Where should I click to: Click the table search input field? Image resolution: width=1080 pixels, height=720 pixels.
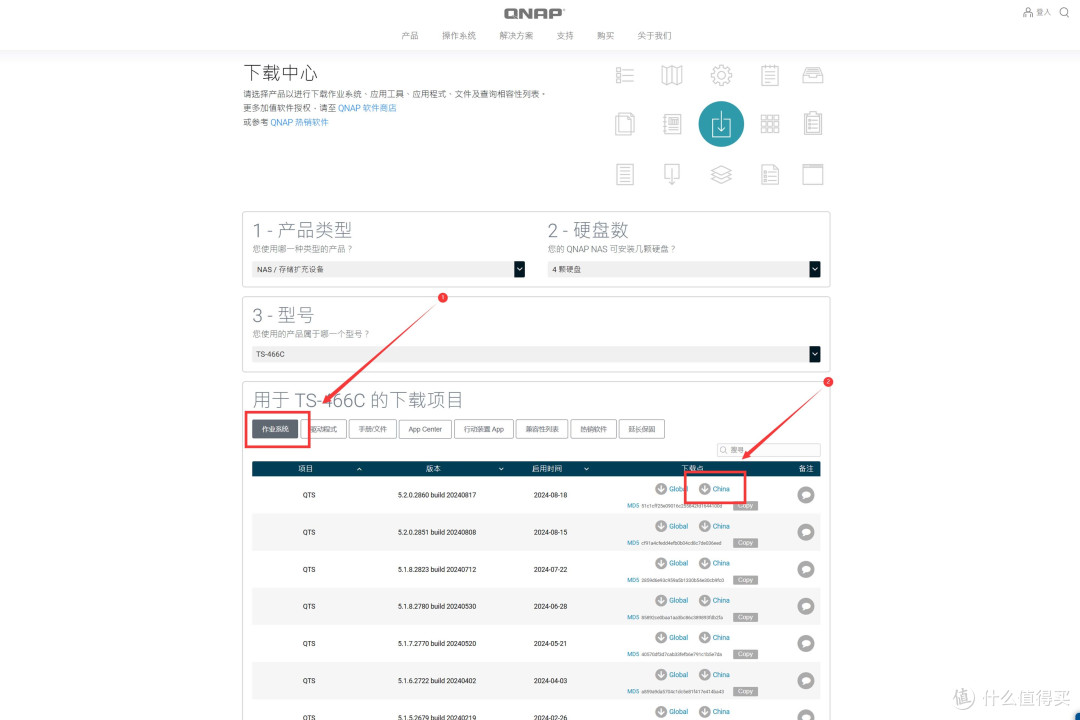point(769,450)
